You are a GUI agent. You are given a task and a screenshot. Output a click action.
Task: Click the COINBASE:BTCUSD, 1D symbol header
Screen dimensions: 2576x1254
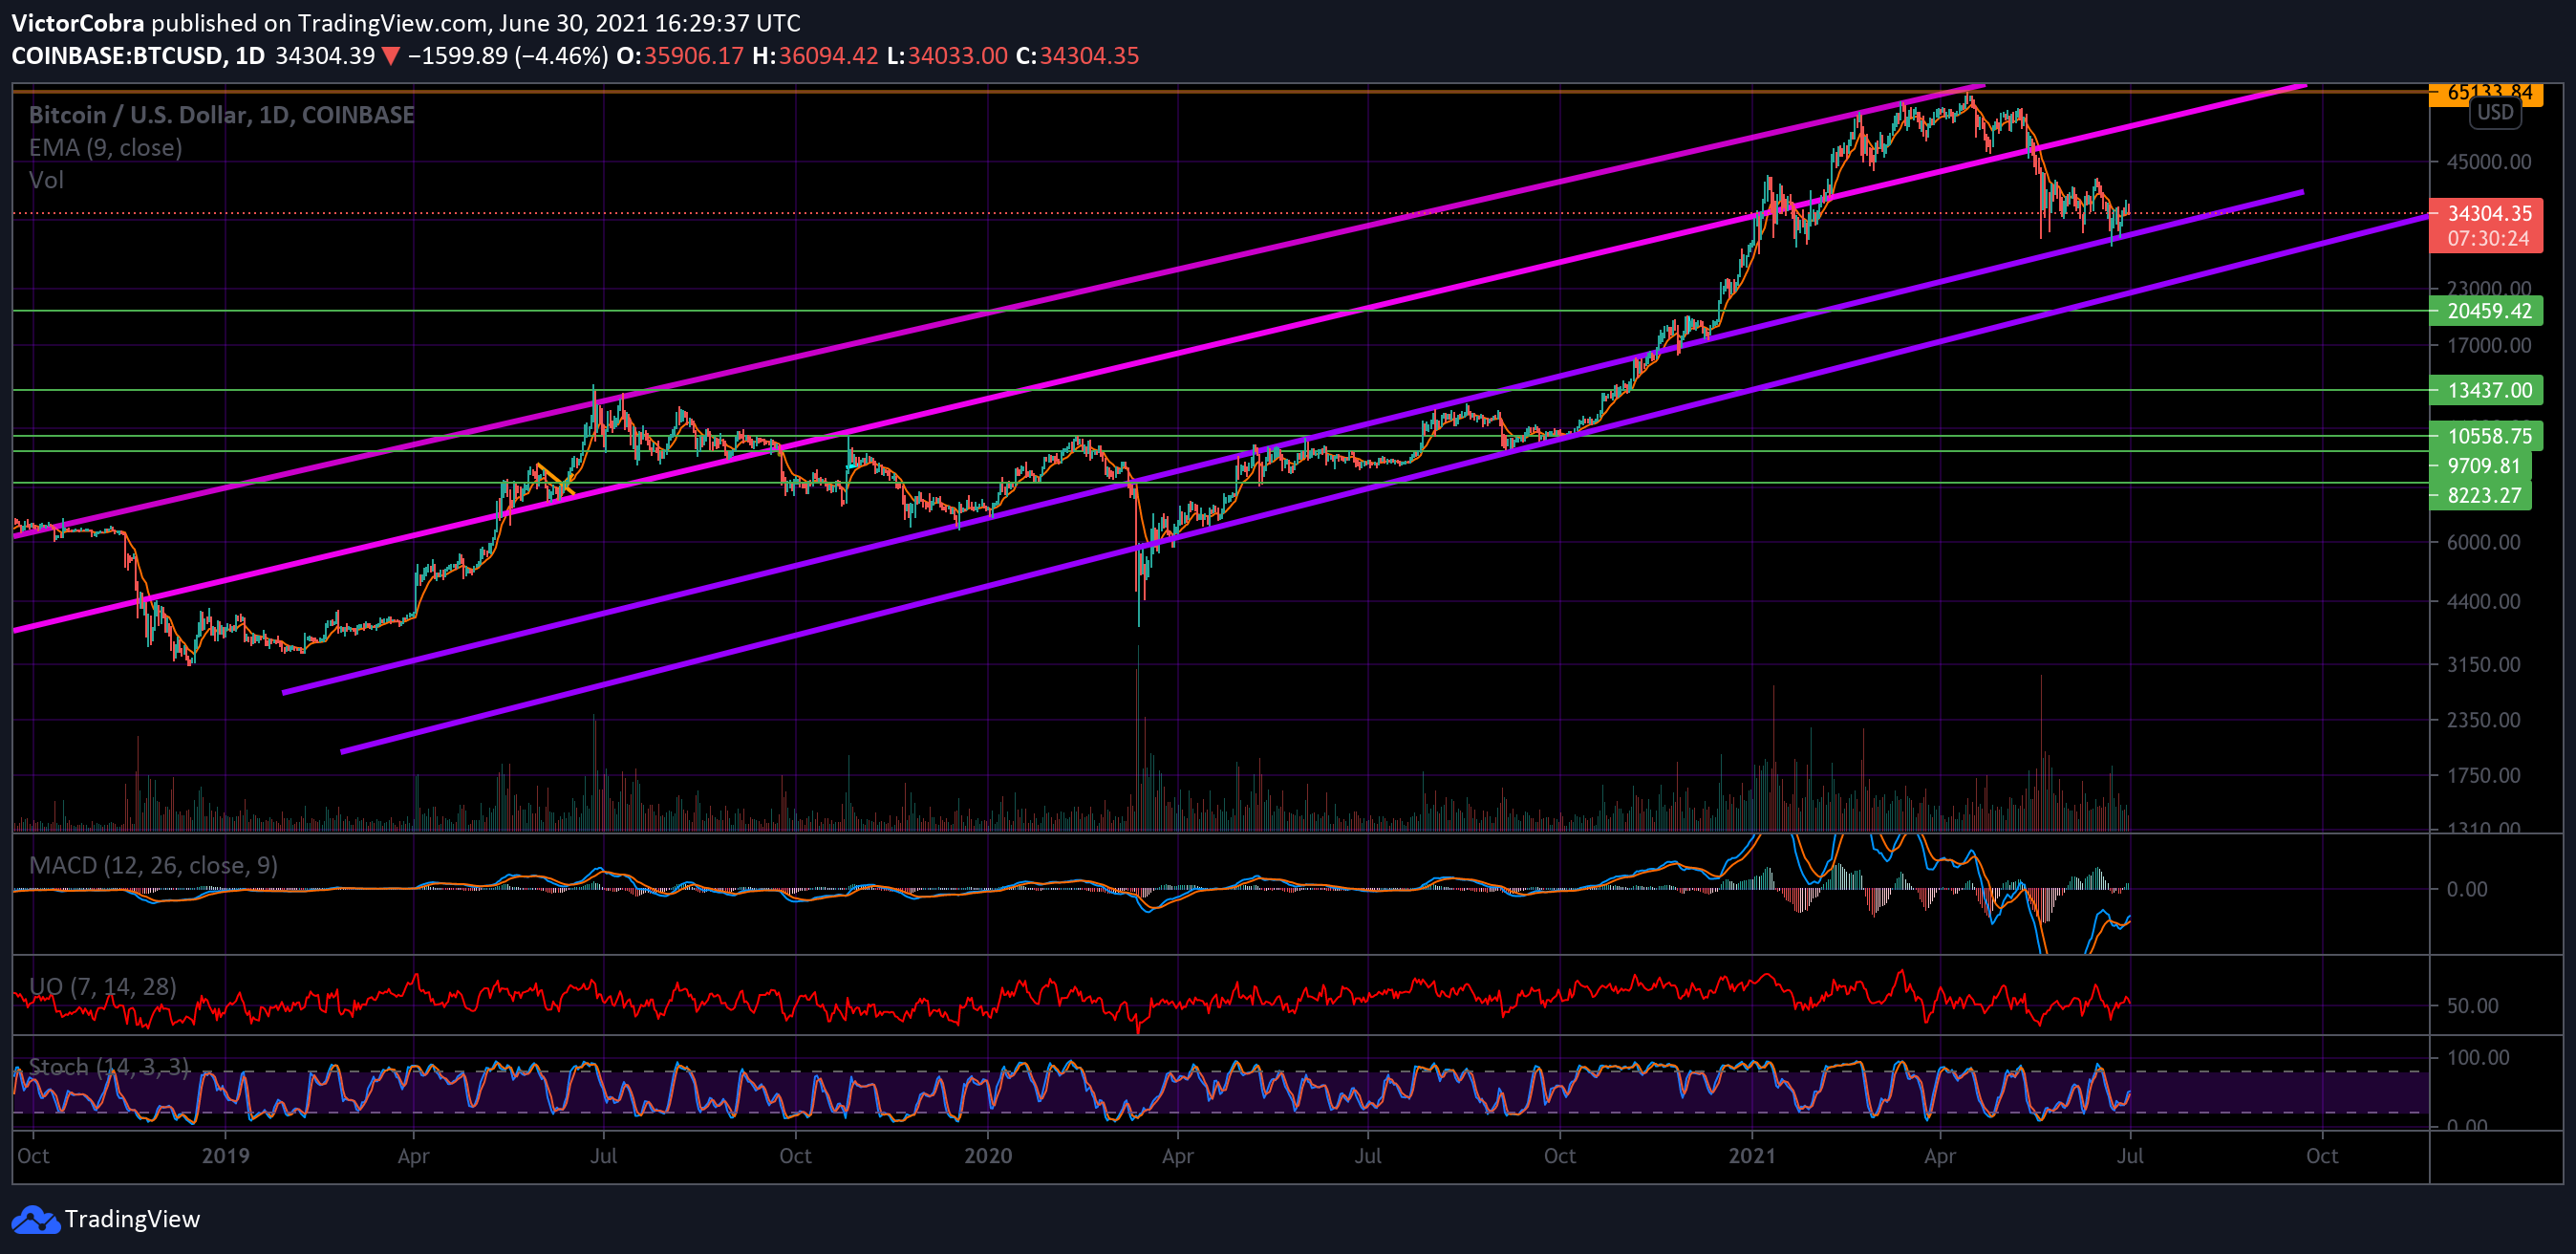pyautogui.click(x=138, y=56)
